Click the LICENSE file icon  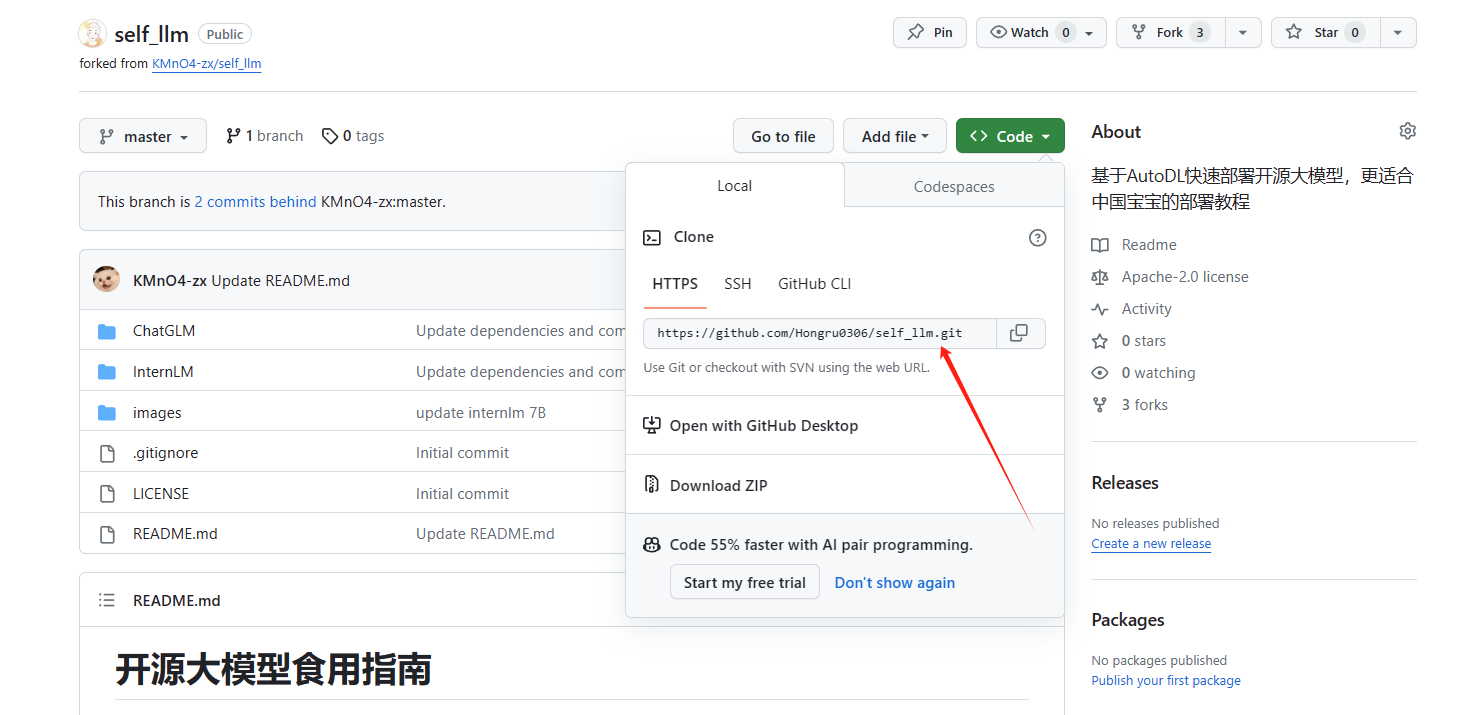point(107,494)
